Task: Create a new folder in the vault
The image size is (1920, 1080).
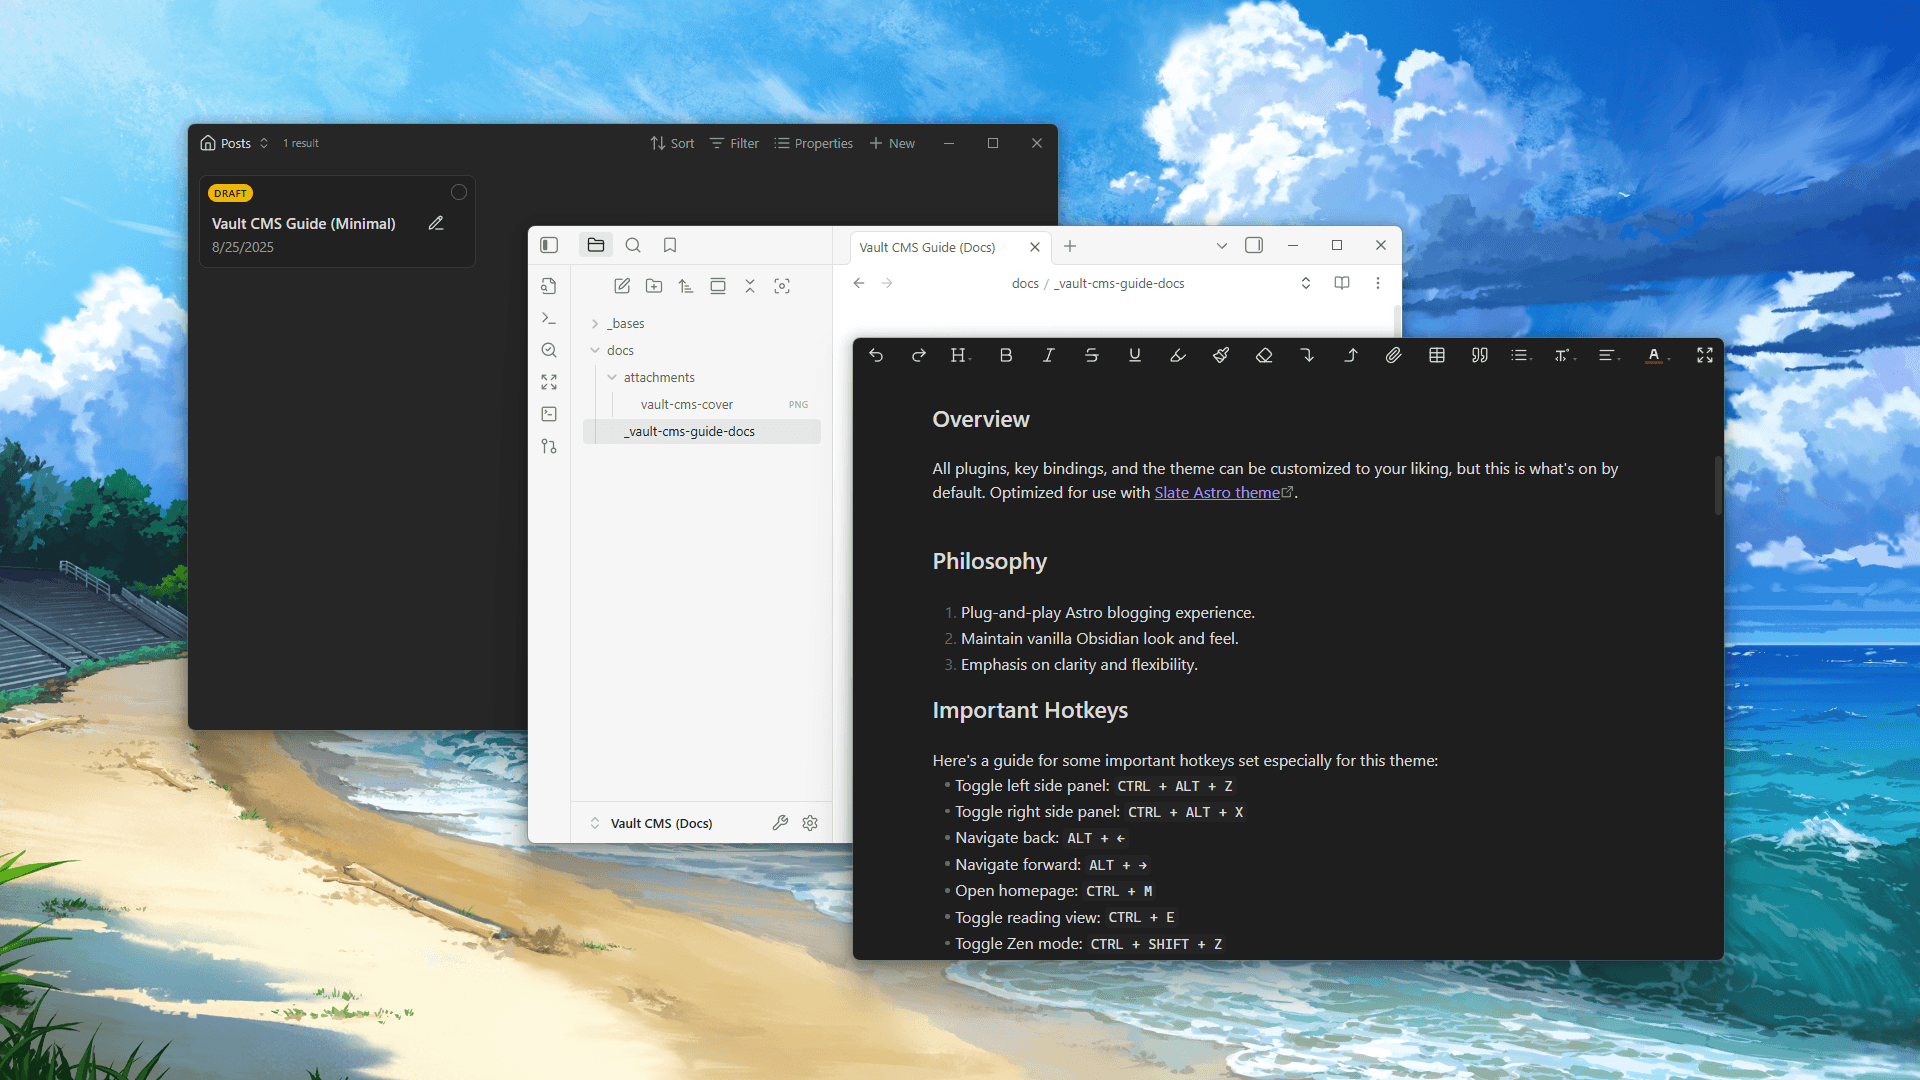Action: [654, 286]
